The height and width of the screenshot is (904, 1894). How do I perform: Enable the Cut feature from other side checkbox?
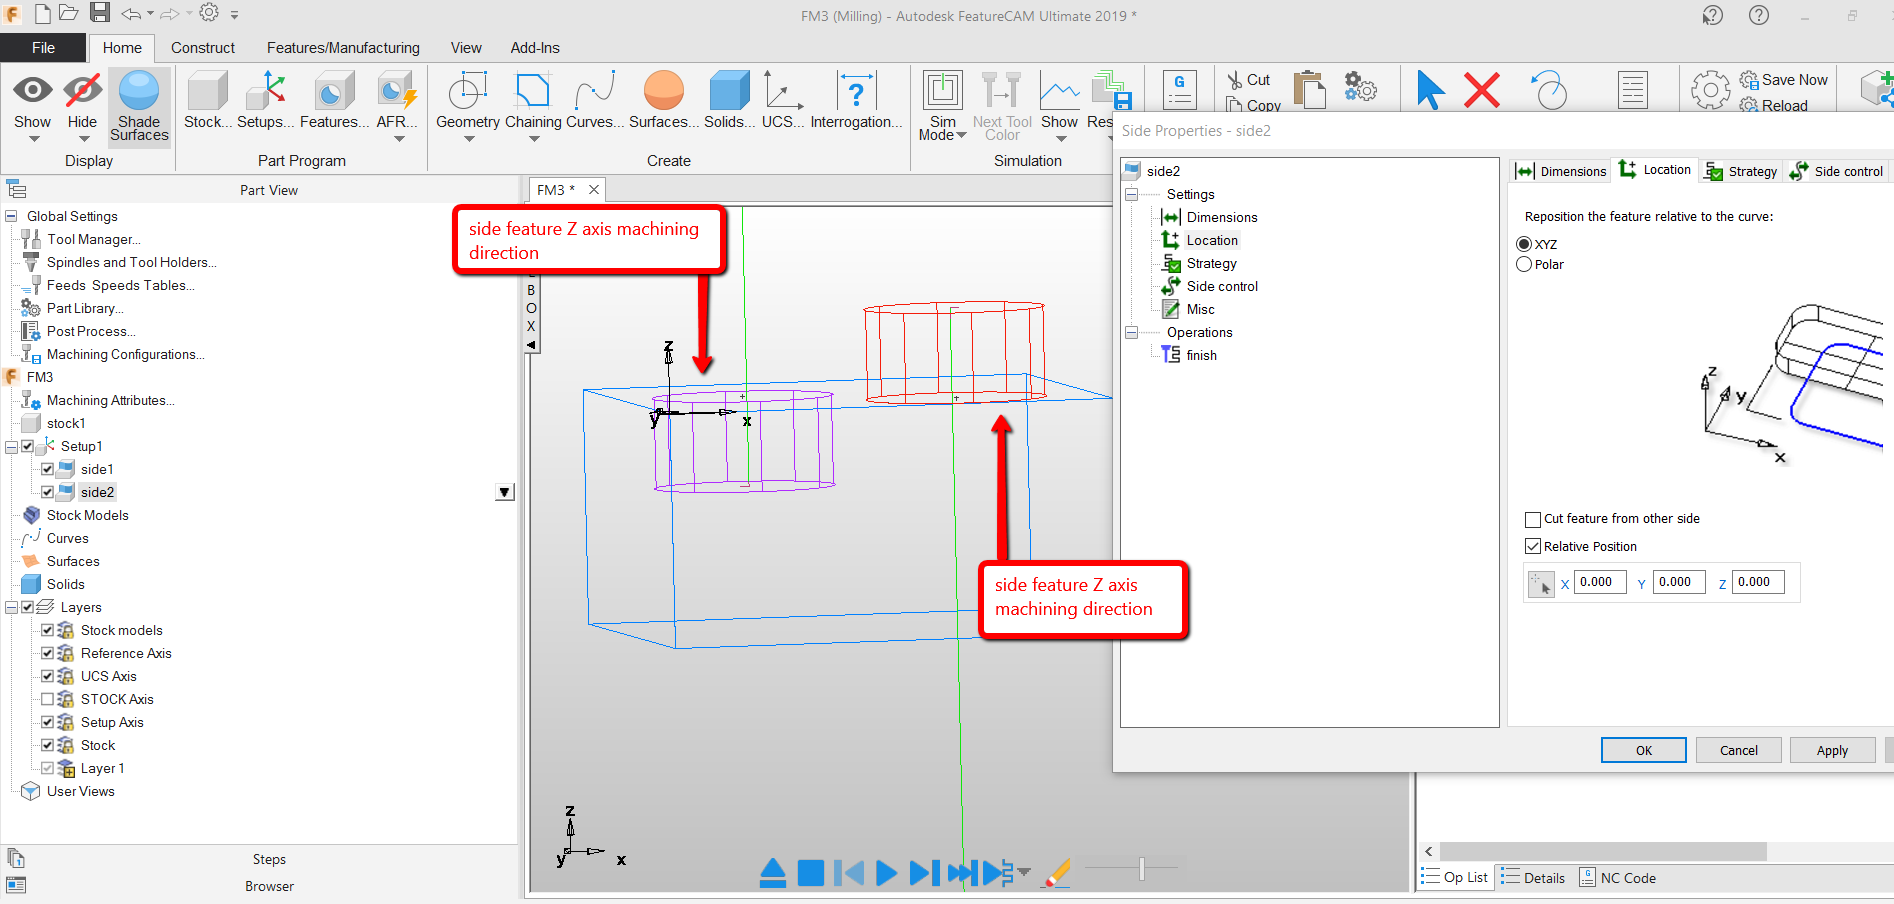[1532, 519]
